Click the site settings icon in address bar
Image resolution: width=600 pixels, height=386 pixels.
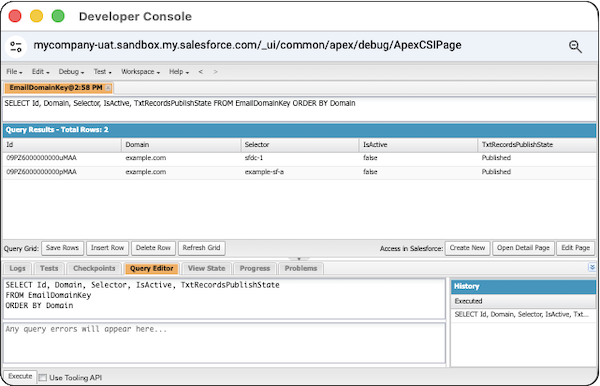pyautogui.click(x=16, y=47)
